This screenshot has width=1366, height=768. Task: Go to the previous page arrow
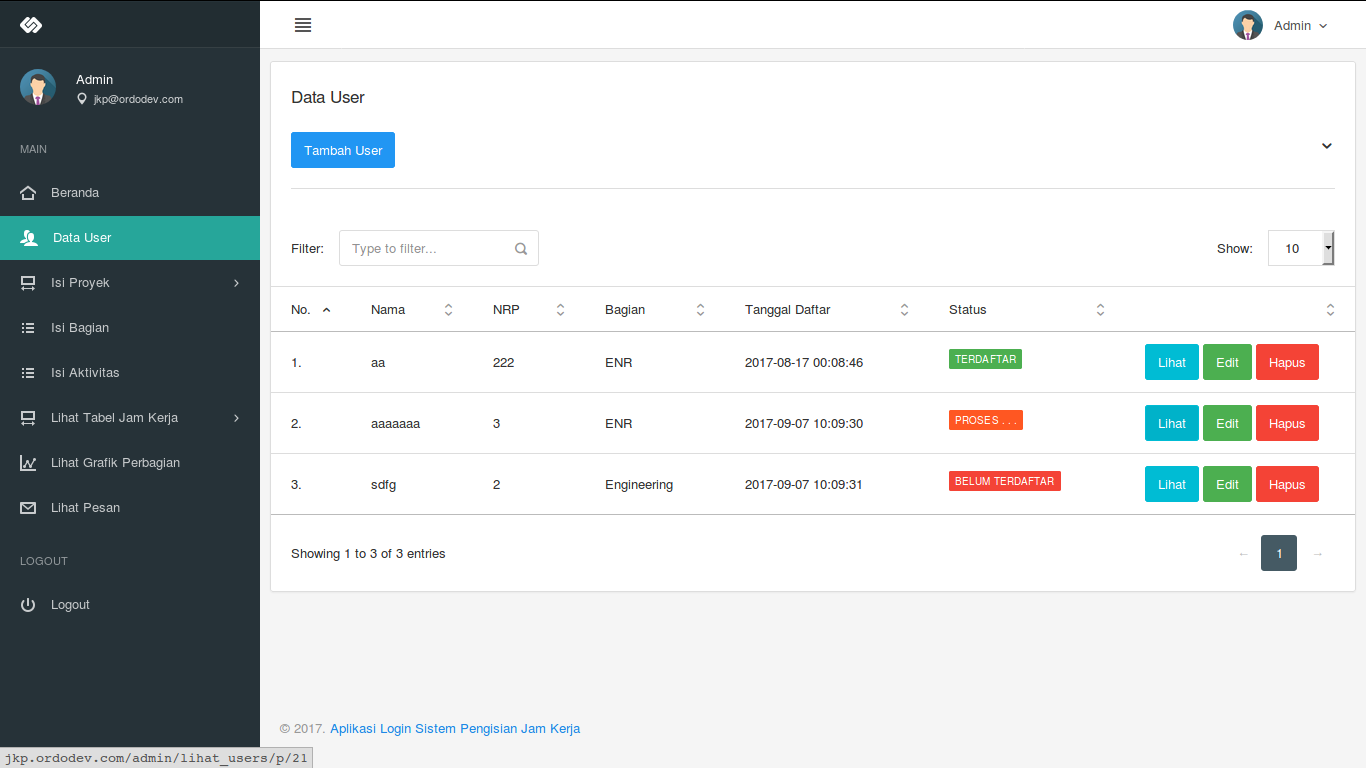(1243, 553)
